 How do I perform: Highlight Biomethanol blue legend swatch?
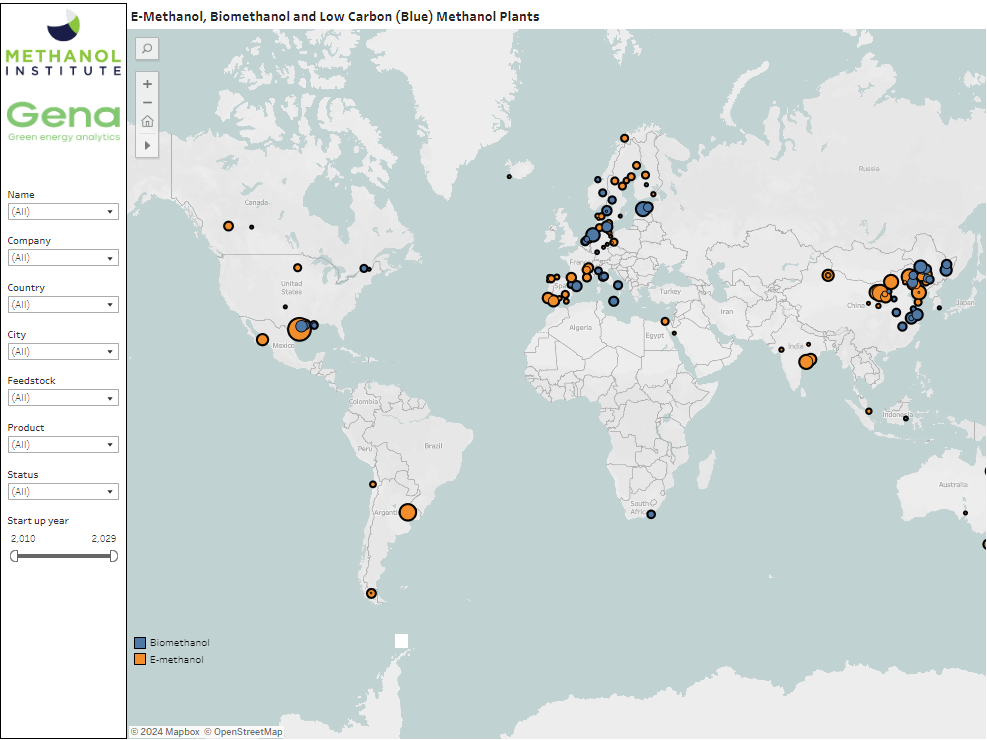pos(140,642)
